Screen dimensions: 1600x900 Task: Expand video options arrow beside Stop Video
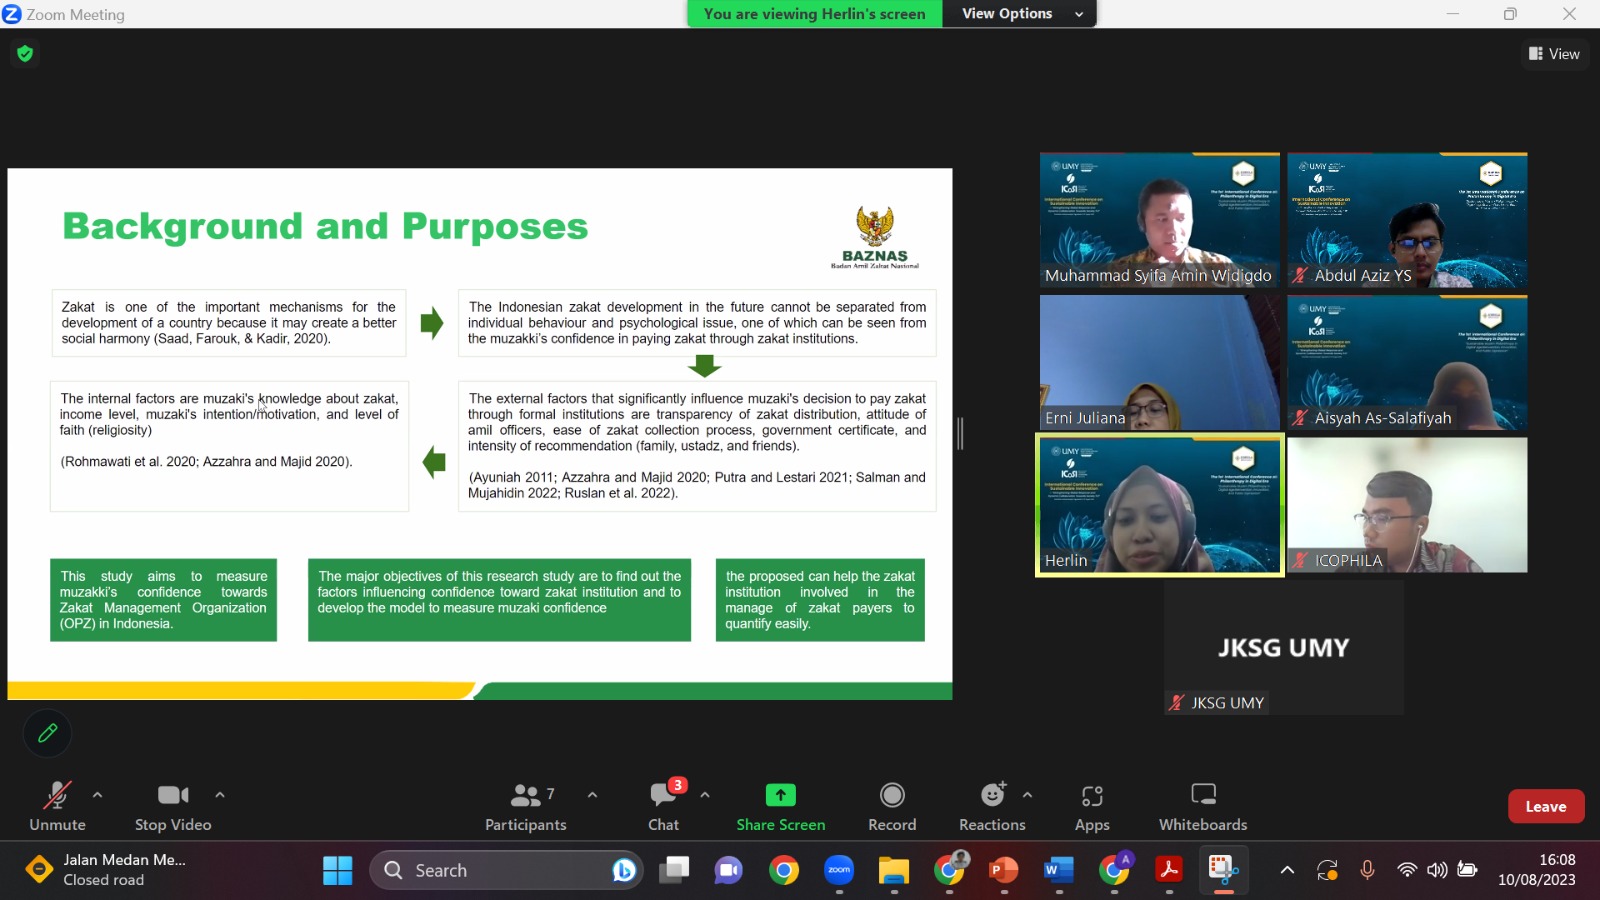[220, 795]
